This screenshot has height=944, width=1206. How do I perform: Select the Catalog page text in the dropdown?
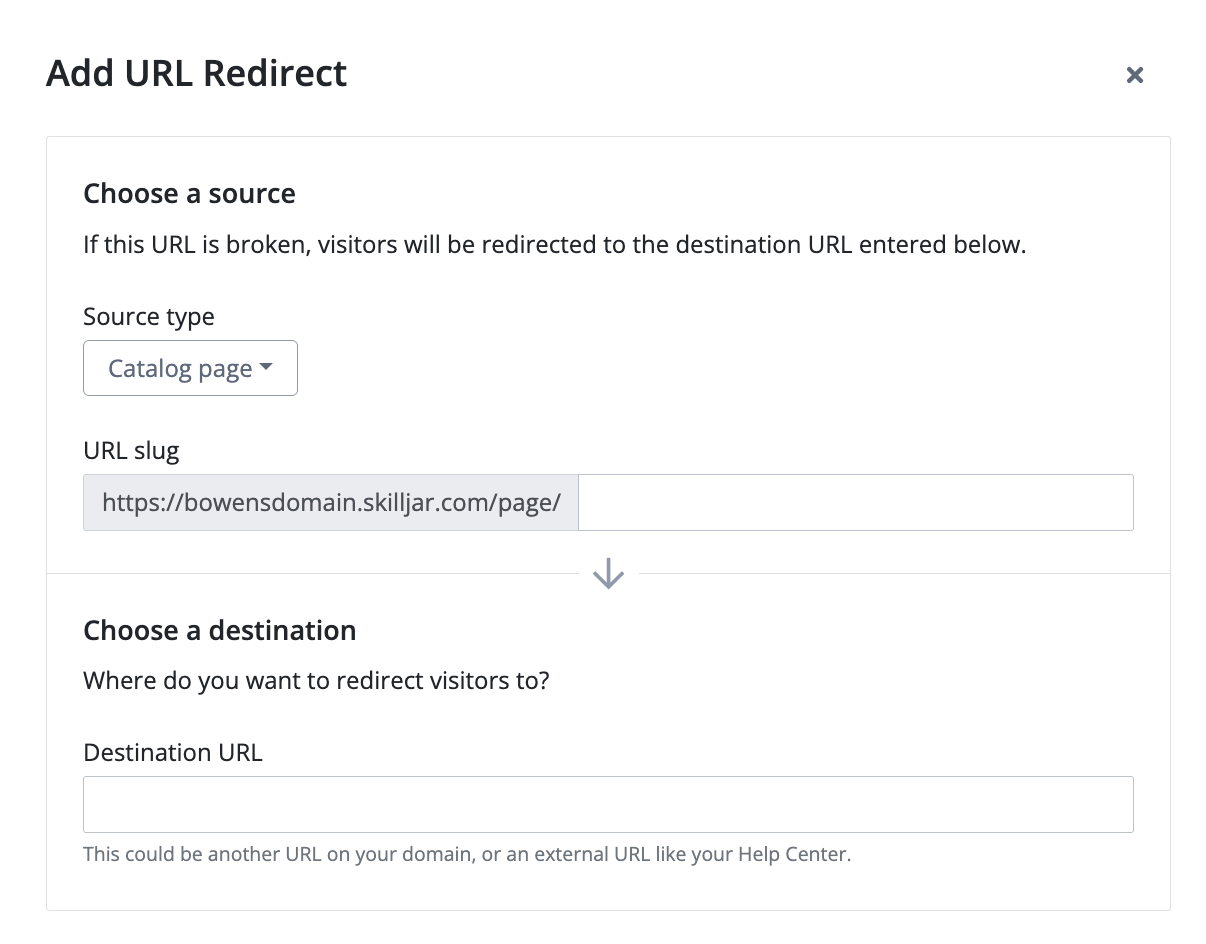(180, 369)
